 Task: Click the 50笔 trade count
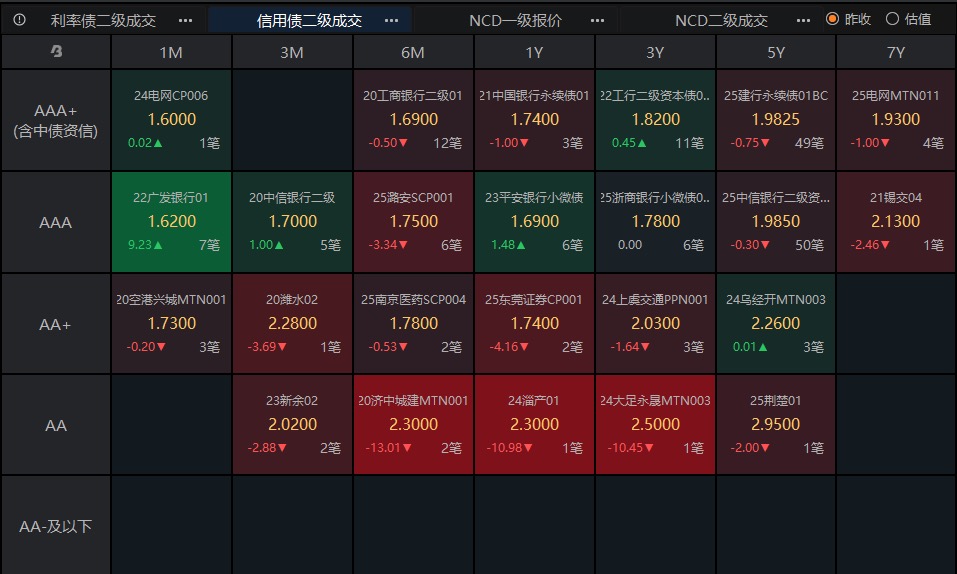[x=809, y=245]
